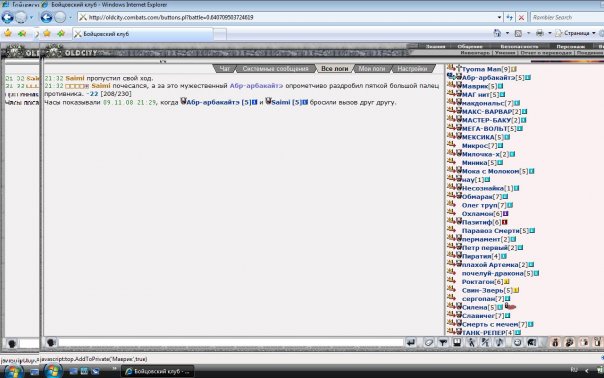
Task: Click private message icon beside Микрос
Action: click(x=451, y=145)
